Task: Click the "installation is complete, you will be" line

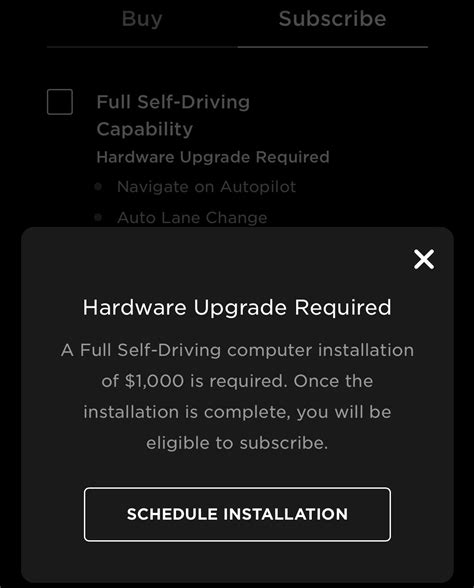Action: pos(237,412)
